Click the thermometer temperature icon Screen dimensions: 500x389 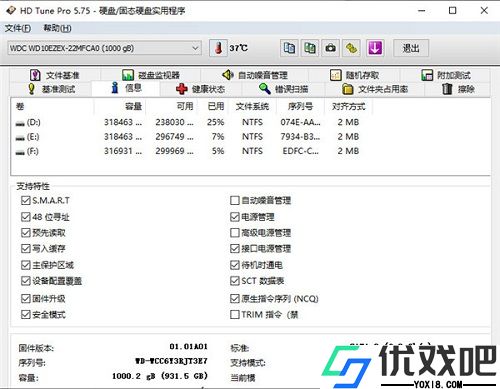point(218,48)
